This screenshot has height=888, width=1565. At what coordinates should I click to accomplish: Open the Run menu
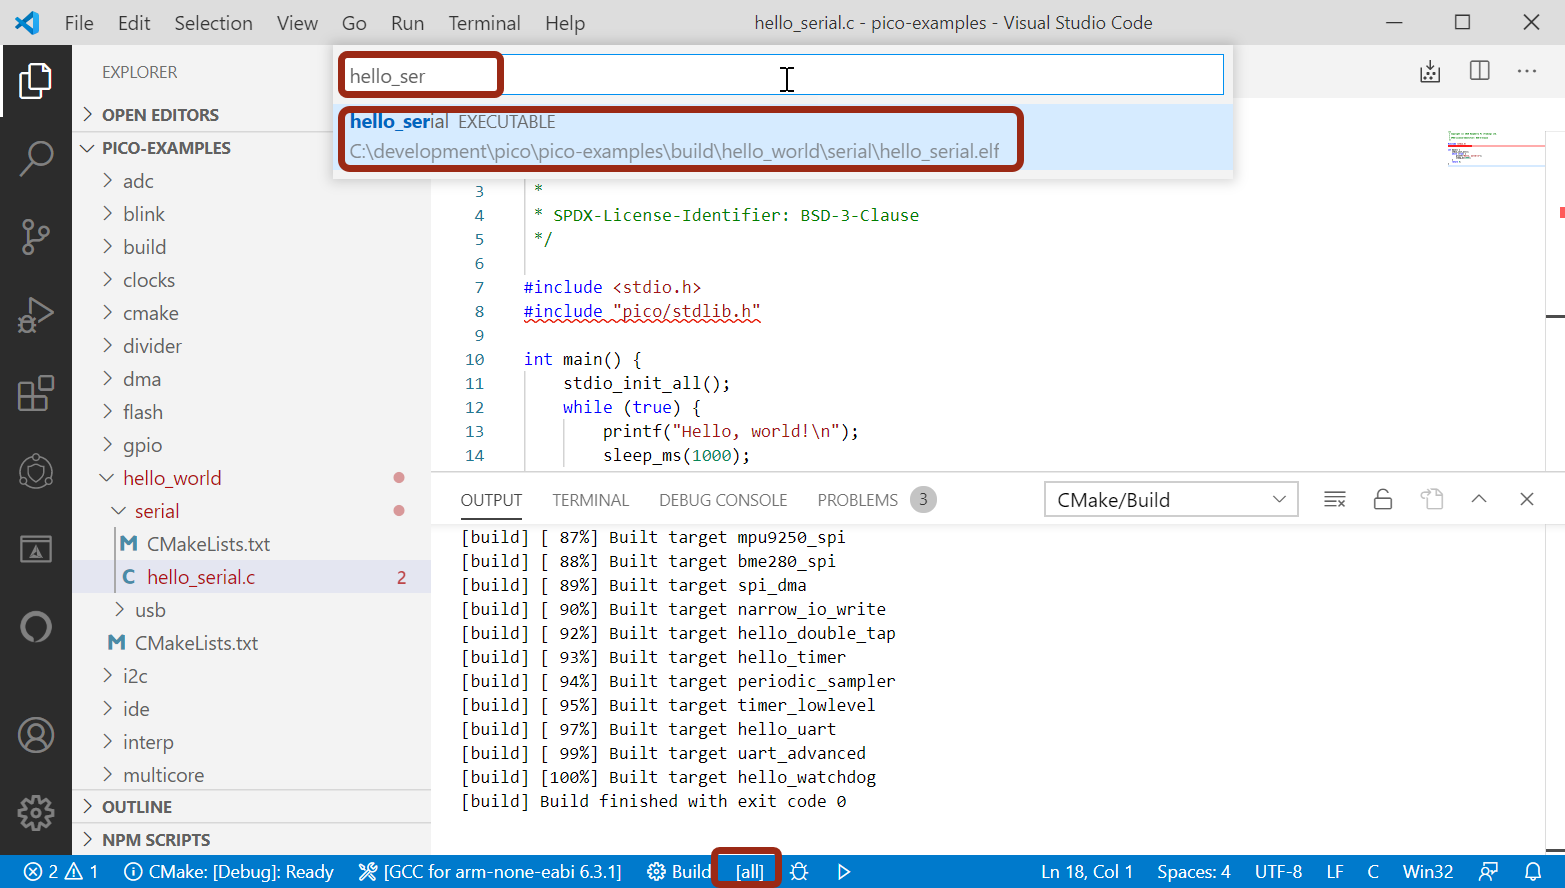coord(407,23)
